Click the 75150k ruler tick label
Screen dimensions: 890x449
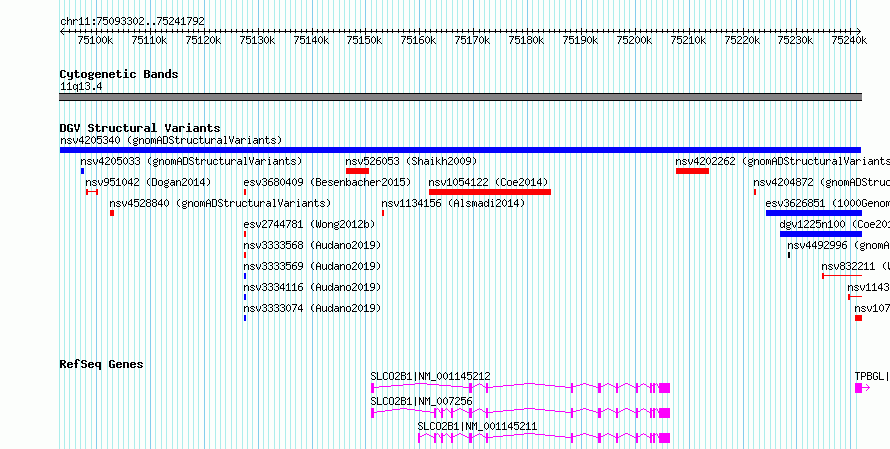tap(365, 40)
